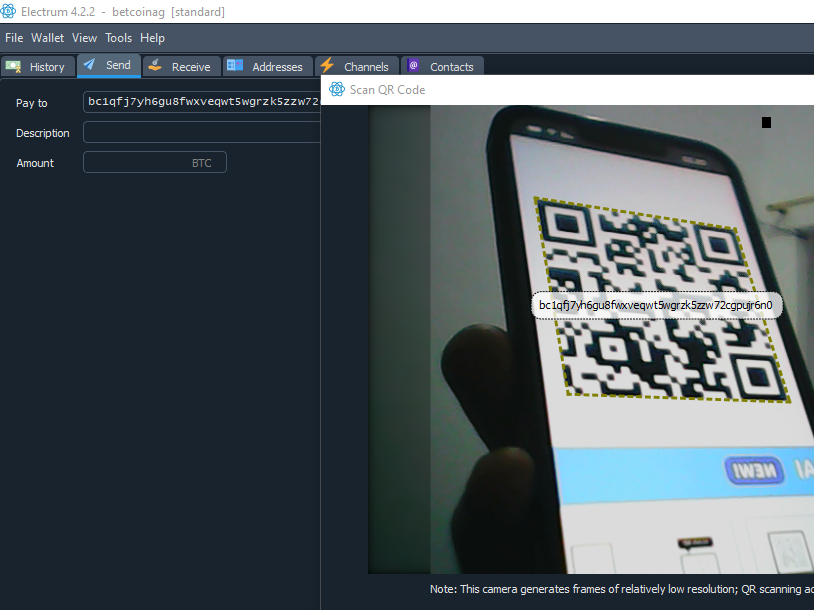Focus the Pay to address field
The width and height of the screenshot is (814, 610).
[202, 102]
